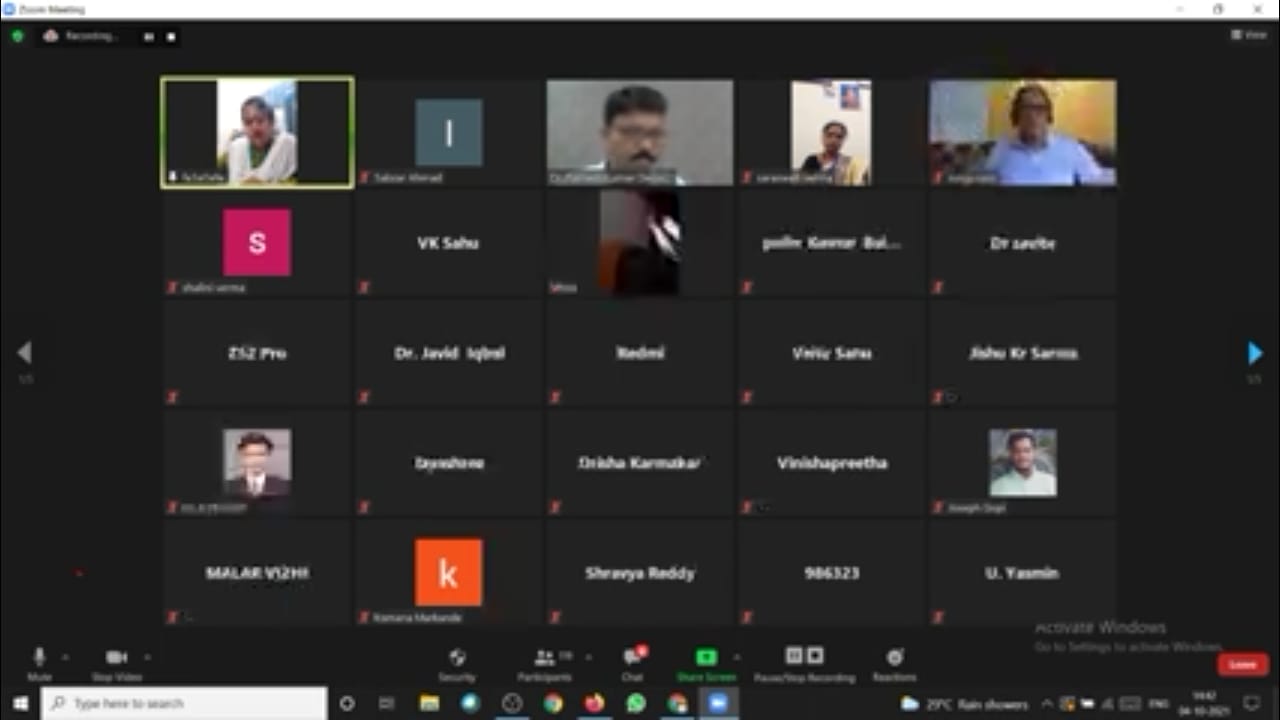Open the View layout menu
The image size is (1280, 720).
click(x=1248, y=35)
